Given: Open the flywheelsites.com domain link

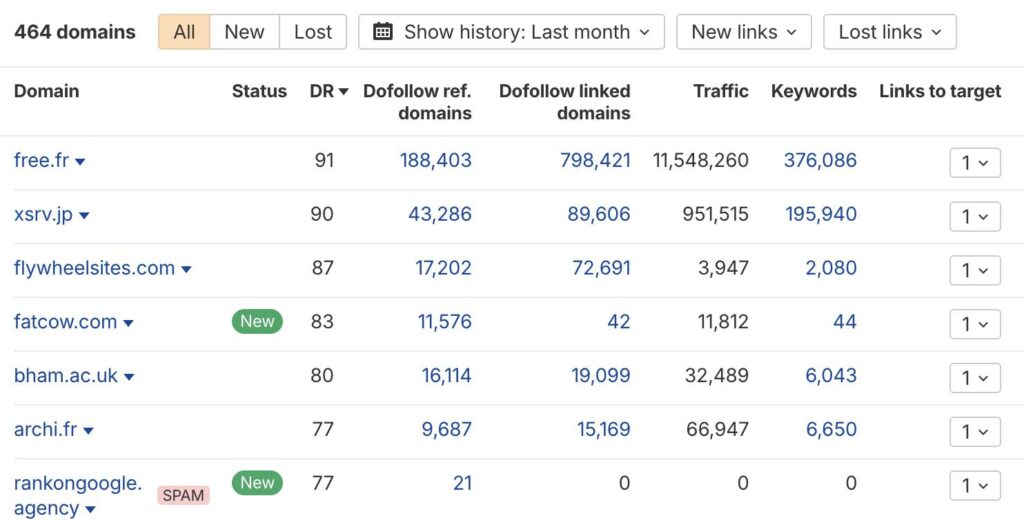Looking at the screenshot, I should 94,268.
